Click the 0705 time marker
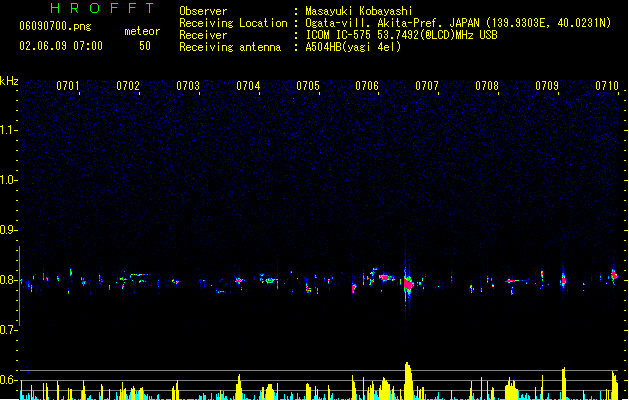 click(308, 86)
